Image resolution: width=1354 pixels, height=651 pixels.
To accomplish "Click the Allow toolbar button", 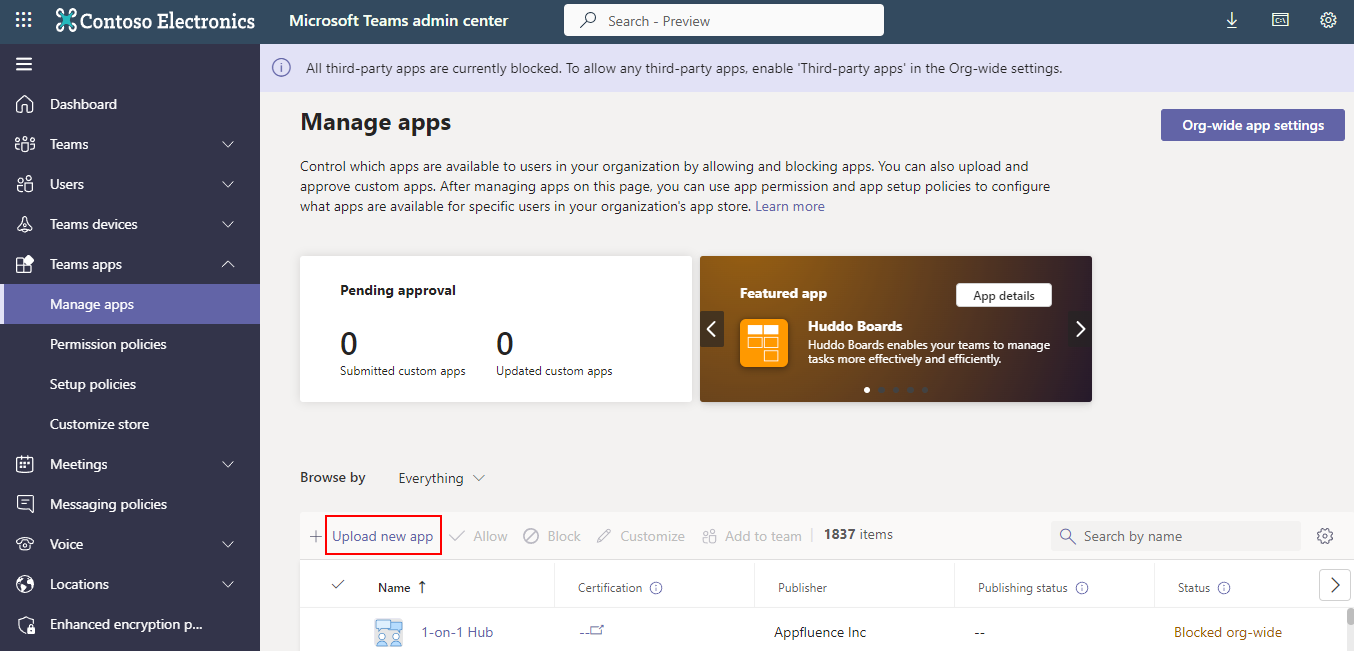I will coord(478,536).
